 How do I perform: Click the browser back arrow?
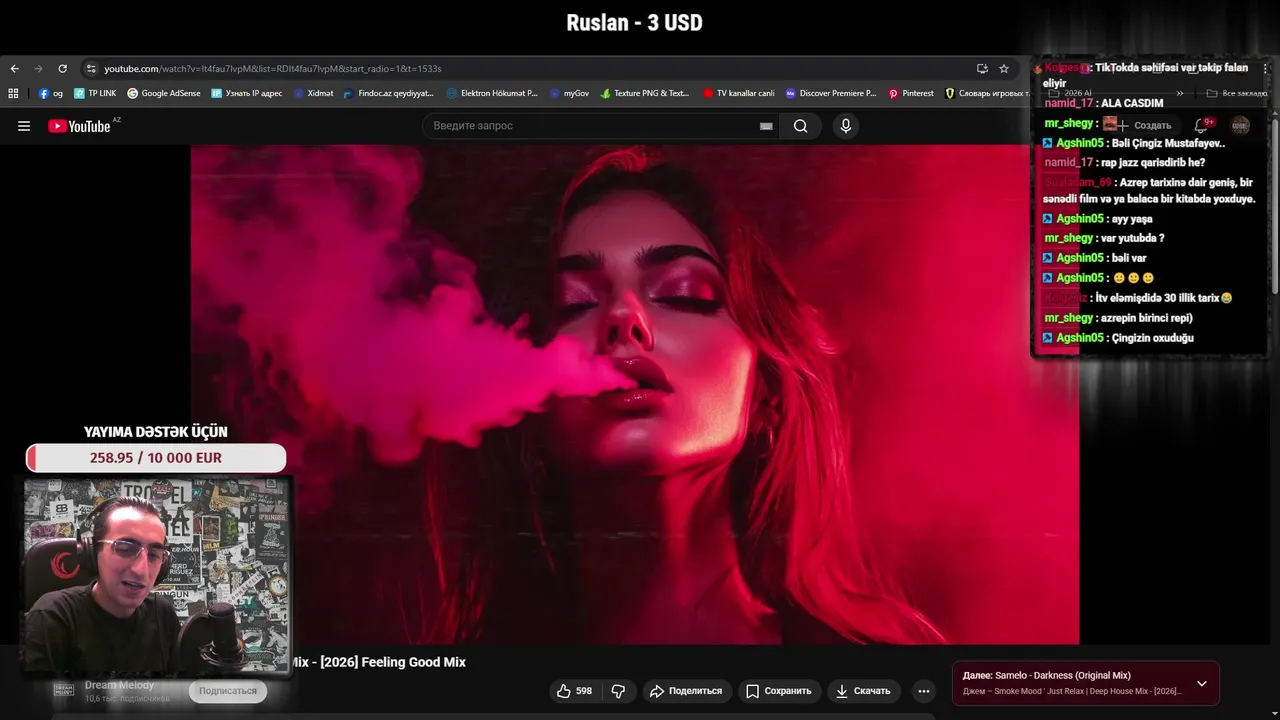point(14,69)
